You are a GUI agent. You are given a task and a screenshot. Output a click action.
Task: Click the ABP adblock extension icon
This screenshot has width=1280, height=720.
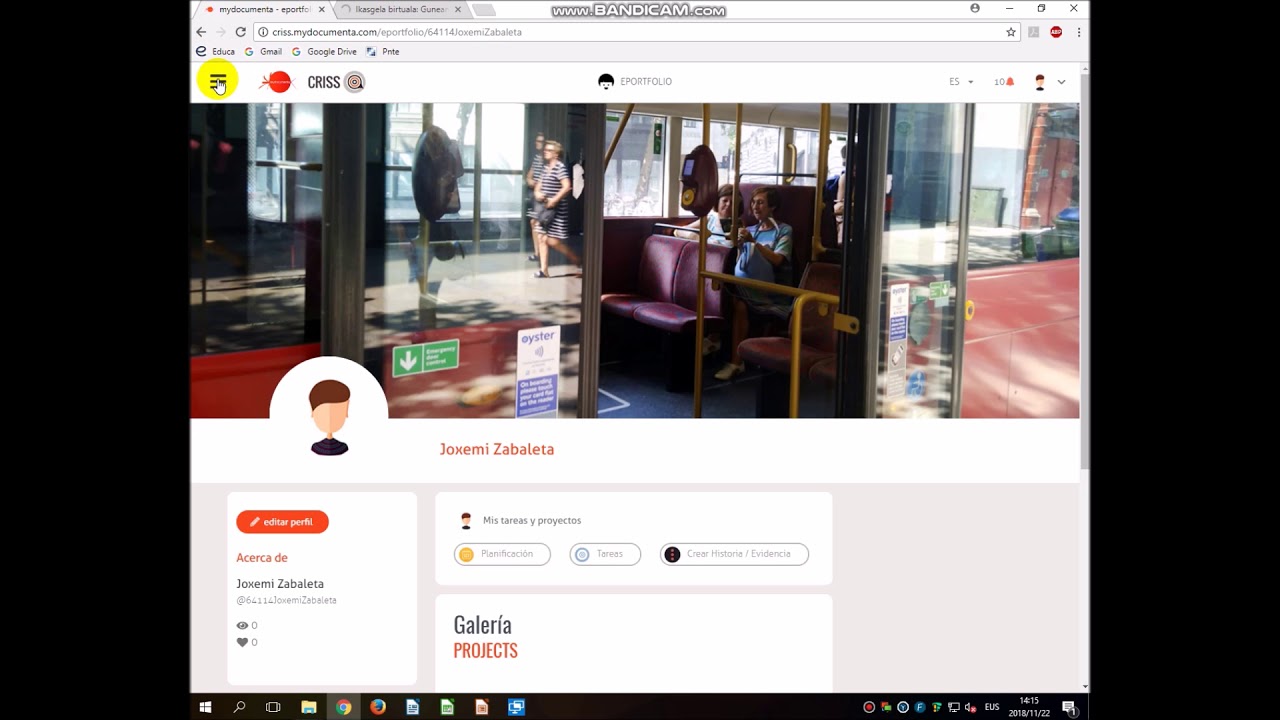pyautogui.click(x=1056, y=32)
